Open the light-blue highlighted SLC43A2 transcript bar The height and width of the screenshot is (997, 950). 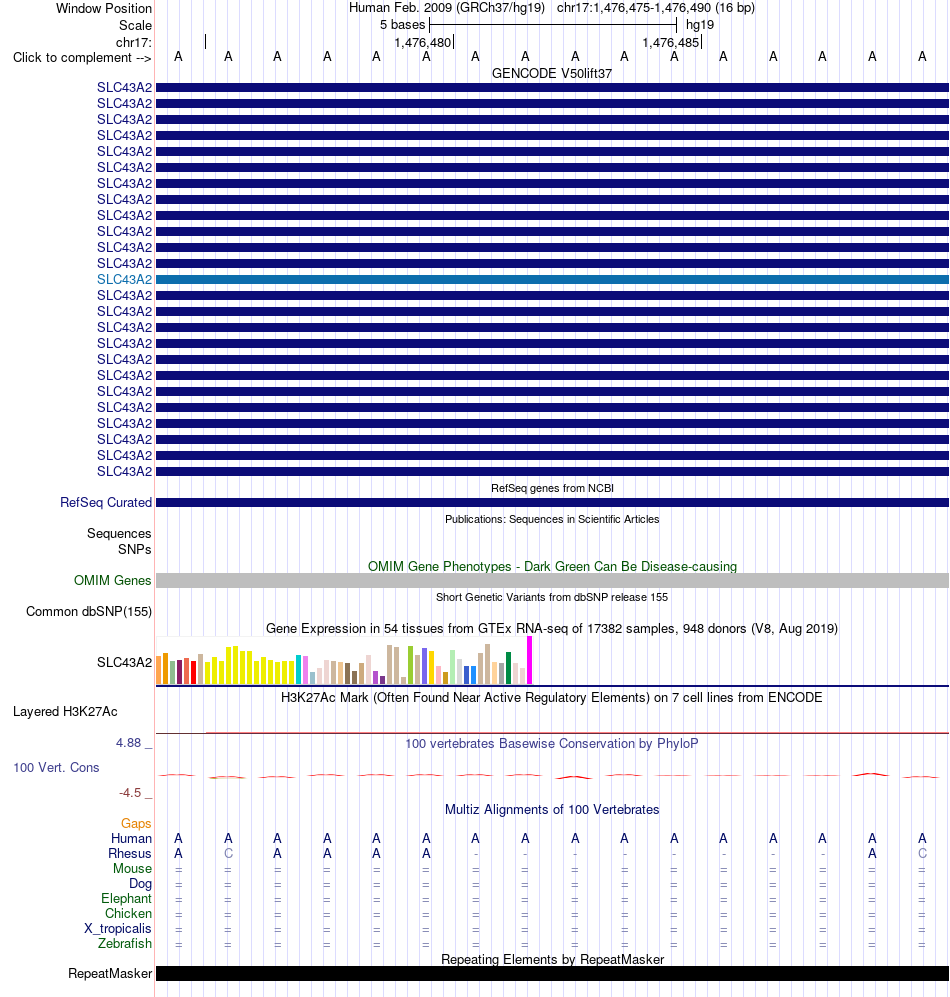click(x=552, y=280)
